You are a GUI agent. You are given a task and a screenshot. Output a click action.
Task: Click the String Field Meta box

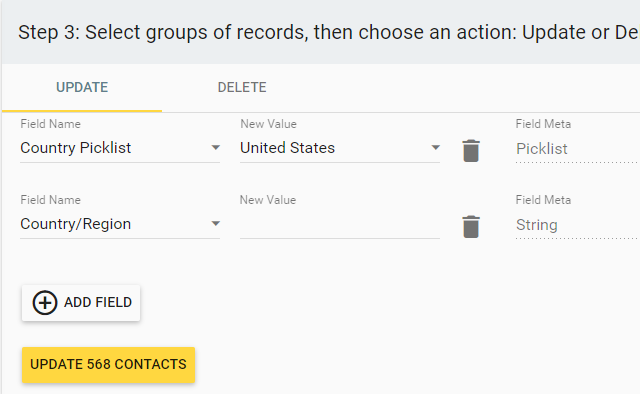(x=577, y=225)
